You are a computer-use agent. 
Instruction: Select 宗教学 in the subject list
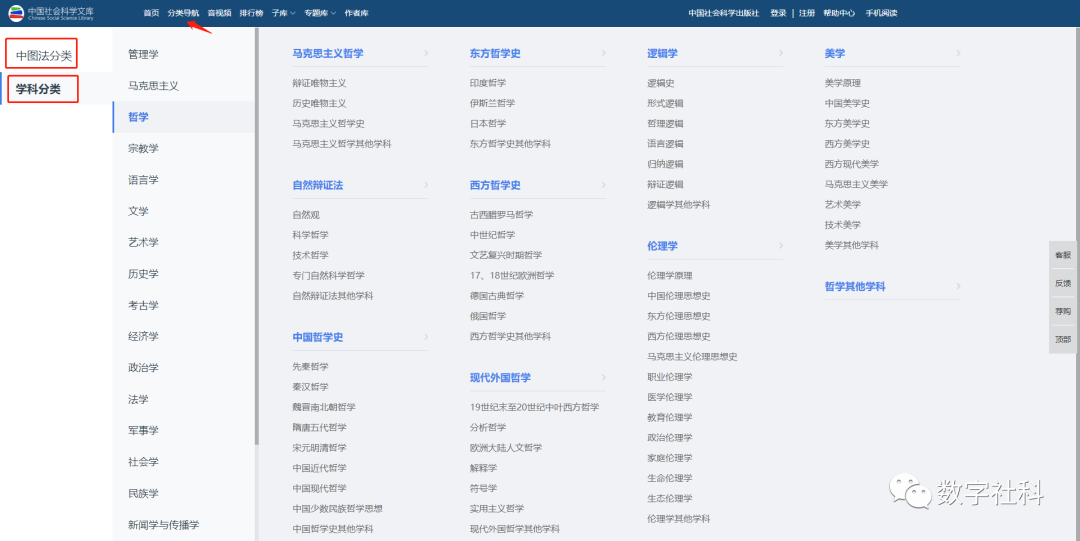[143, 149]
